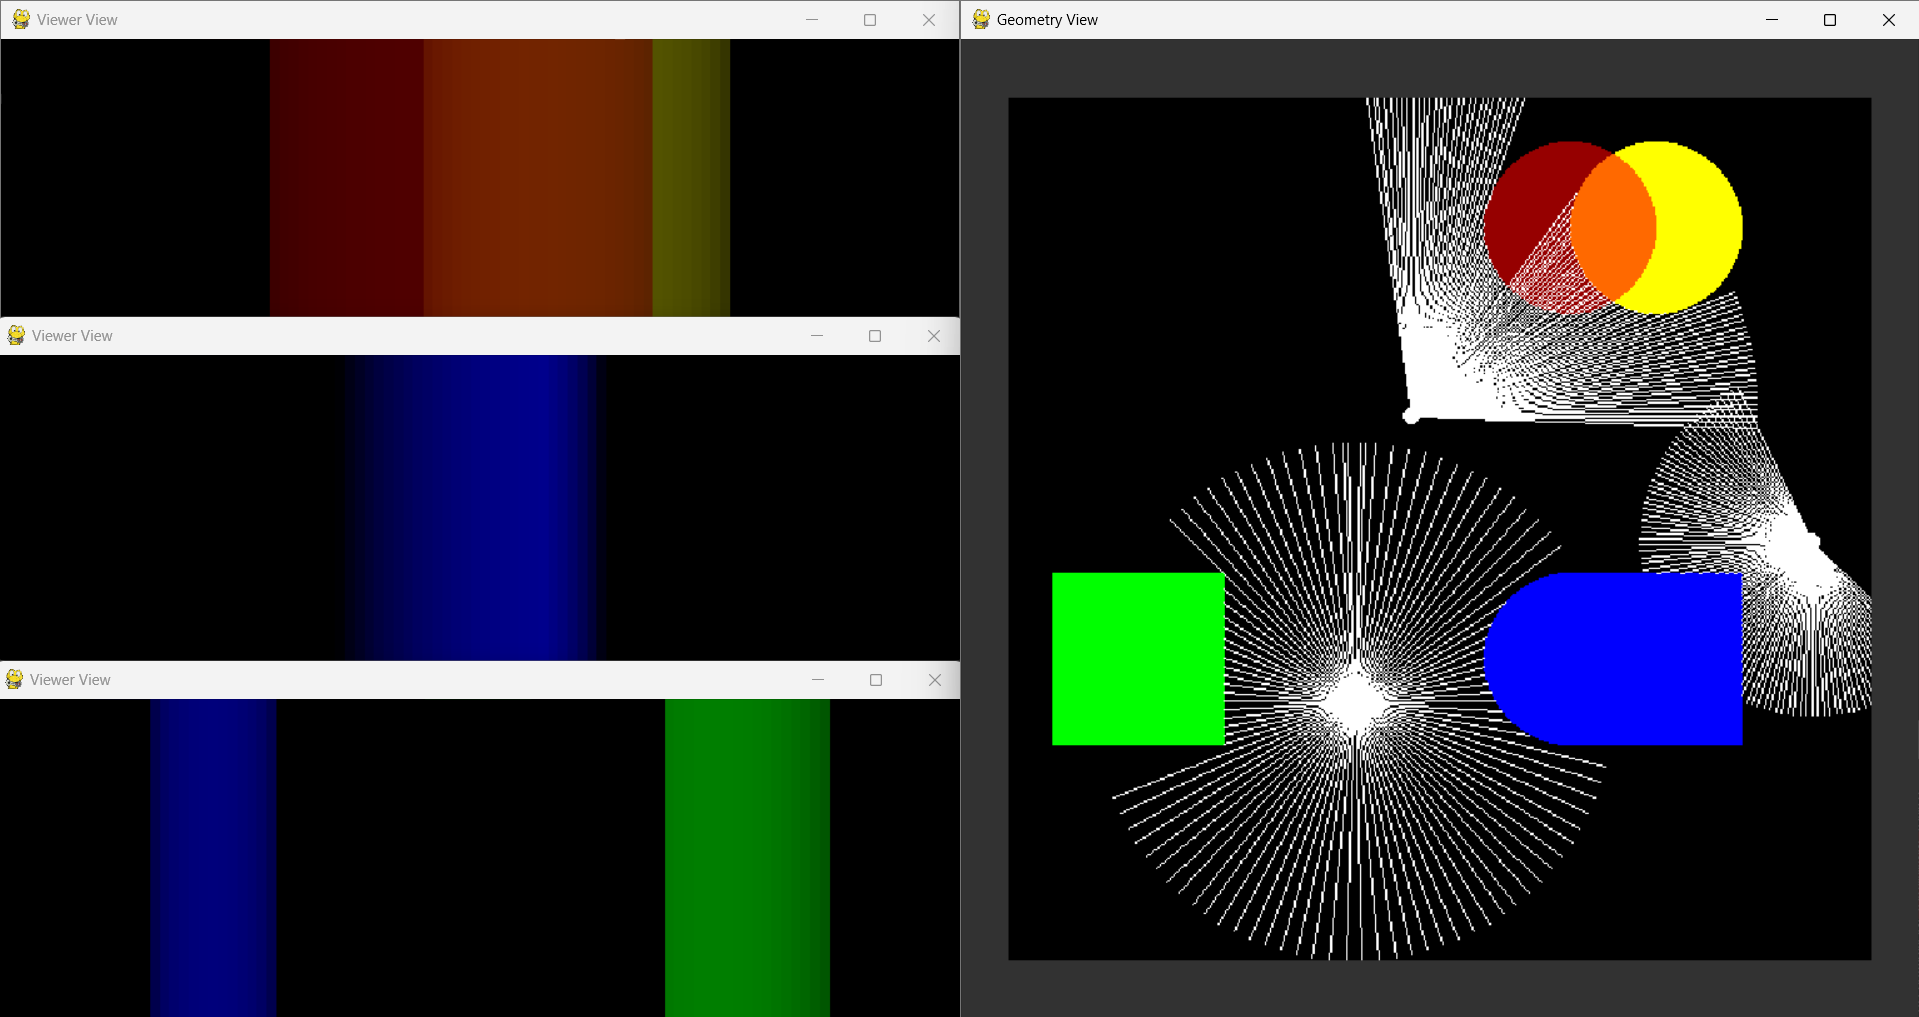Click the Python icon on the top Viewer View
Screen dimensions: 1919x1017
point(19,19)
